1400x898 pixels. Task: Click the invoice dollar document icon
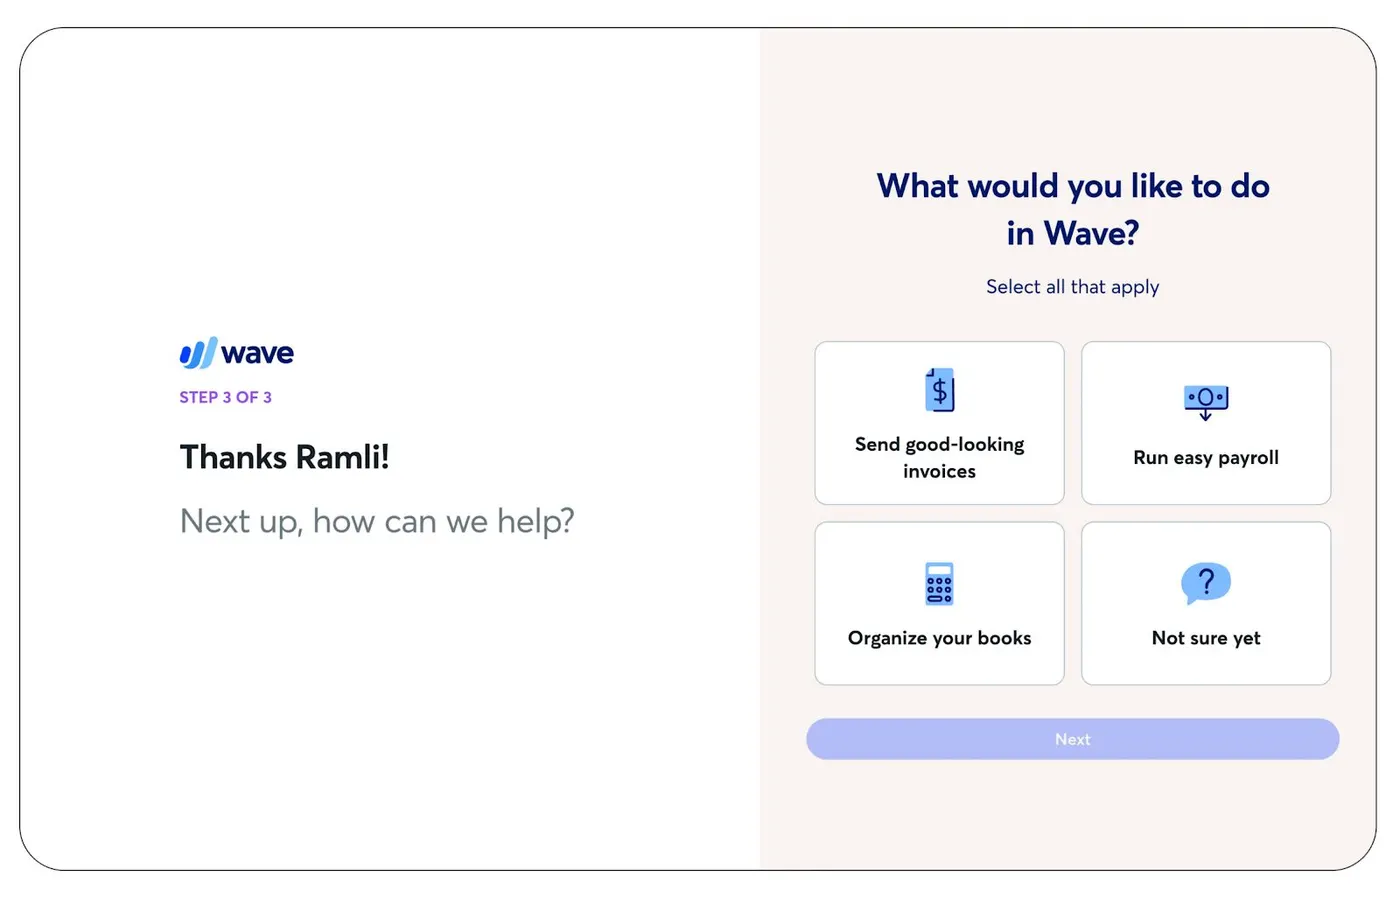pyautogui.click(x=939, y=390)
